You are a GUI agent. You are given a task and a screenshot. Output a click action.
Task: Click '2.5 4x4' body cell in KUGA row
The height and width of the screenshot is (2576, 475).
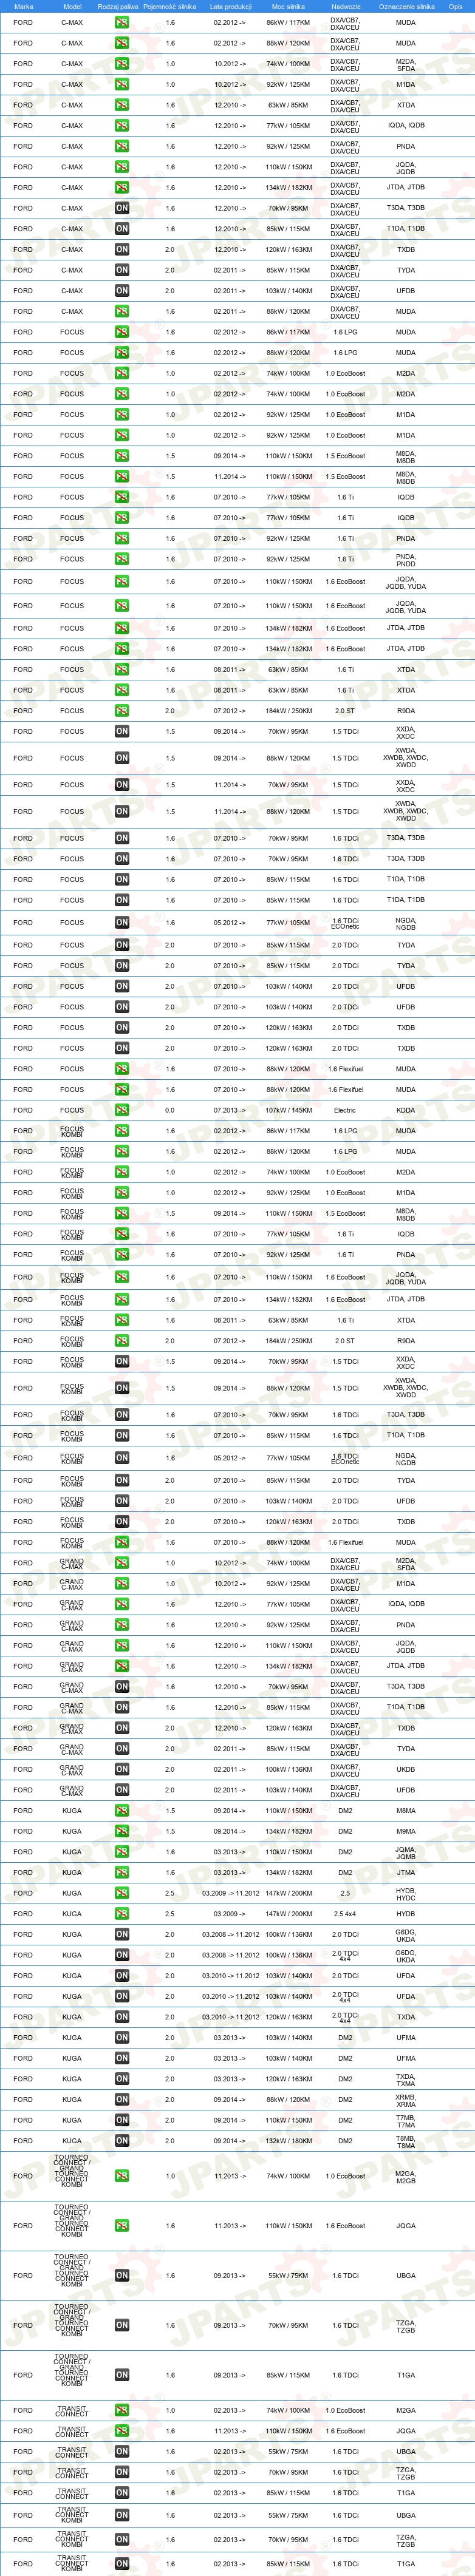pos(345,1914)
